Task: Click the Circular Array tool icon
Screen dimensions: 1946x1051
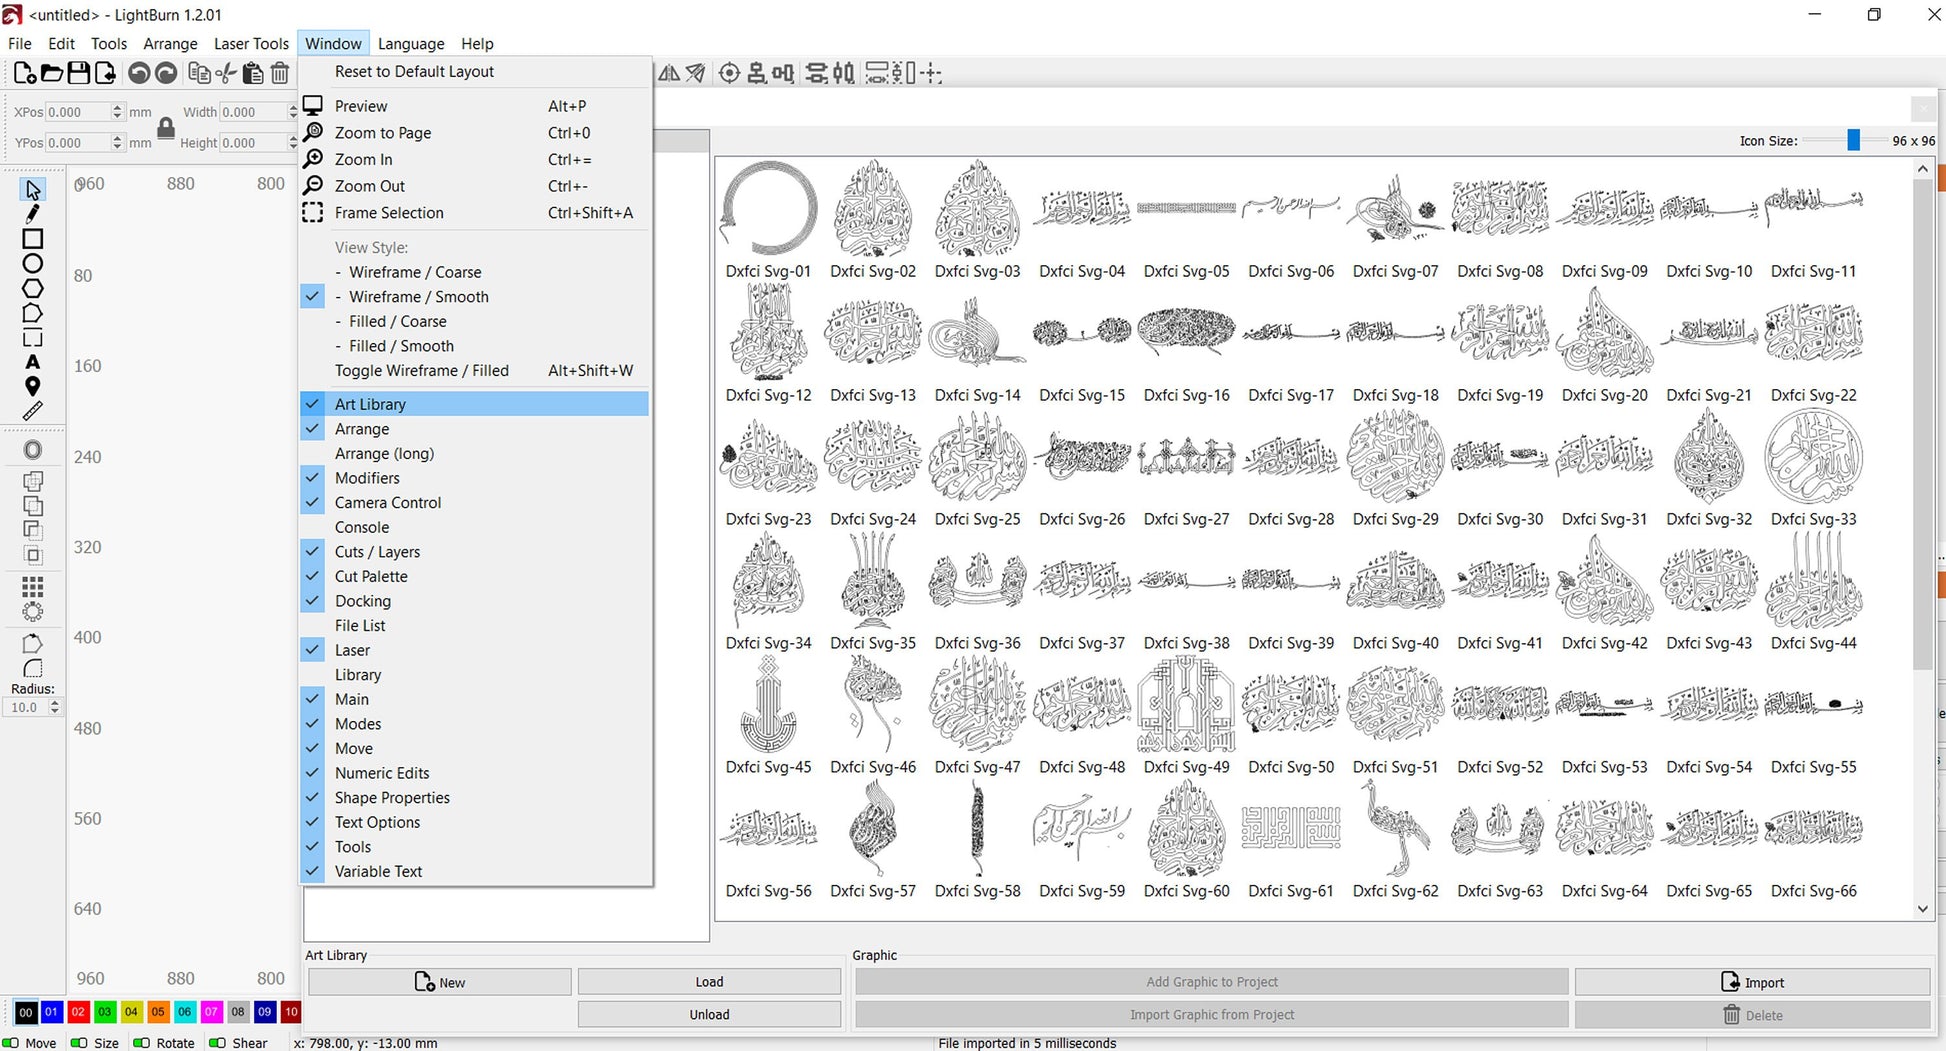Action: [x=33, y=611]
